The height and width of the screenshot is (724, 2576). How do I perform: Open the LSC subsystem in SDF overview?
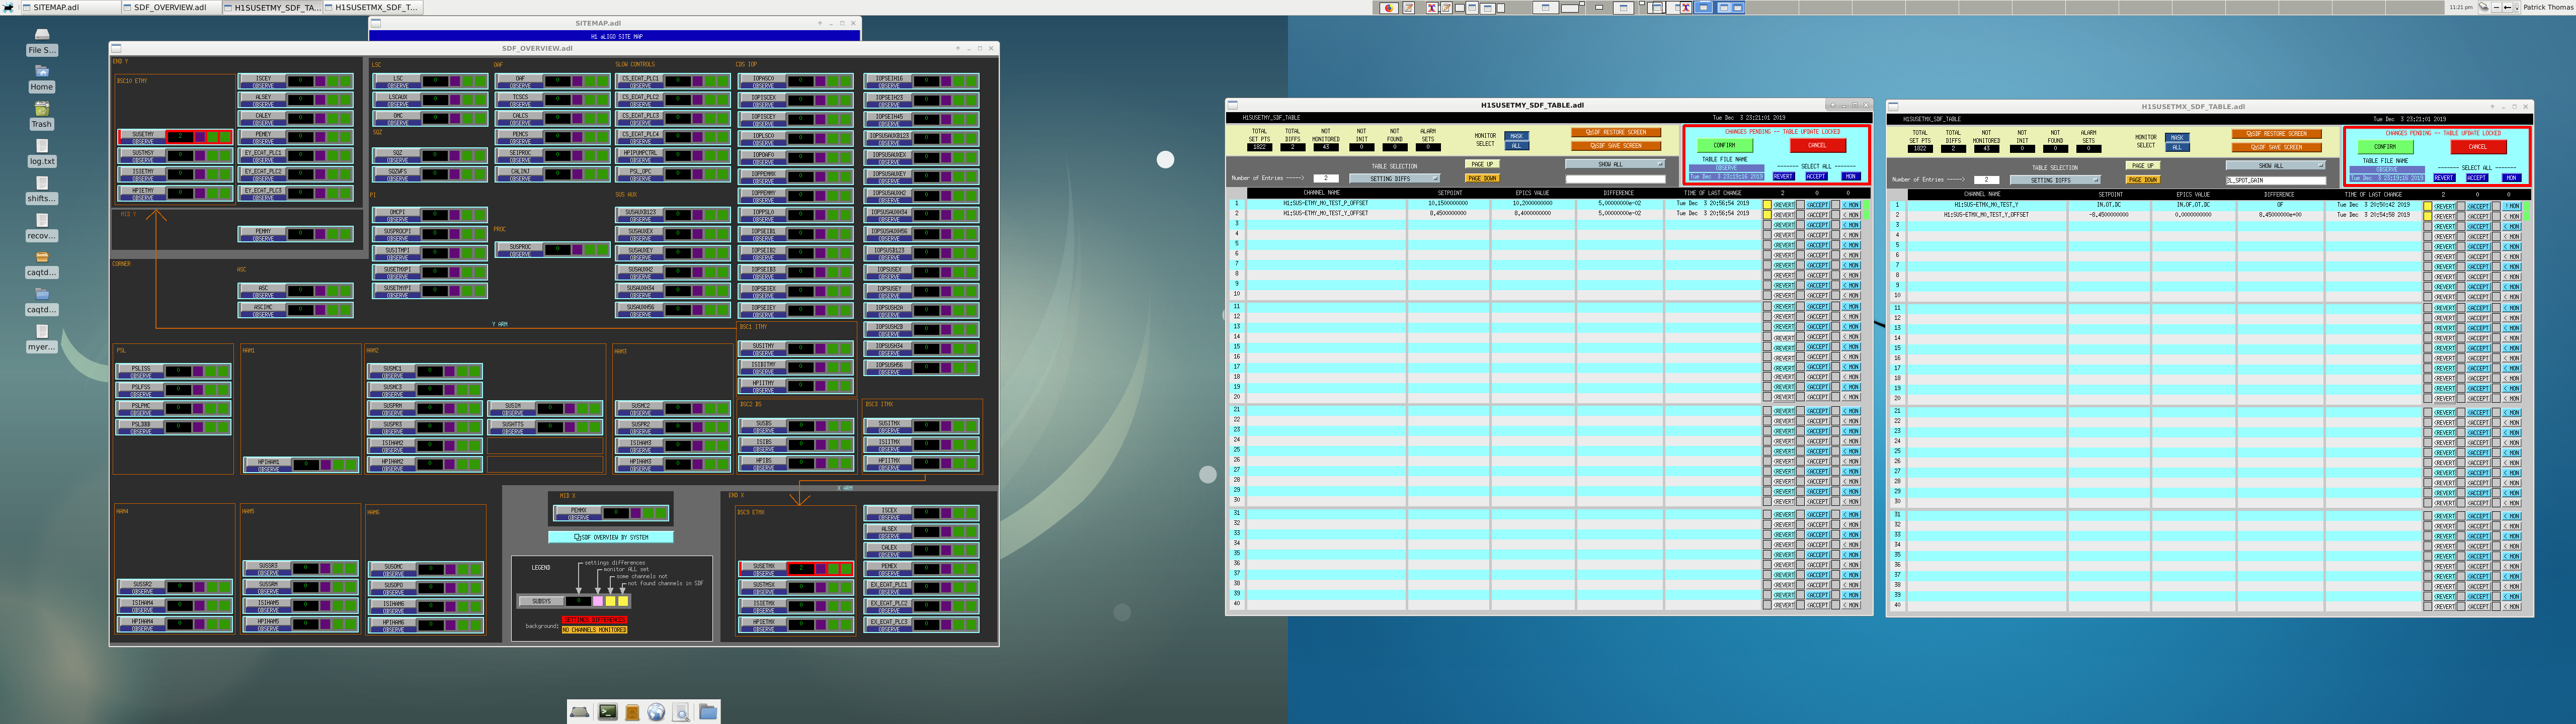(x=398, y=80)
